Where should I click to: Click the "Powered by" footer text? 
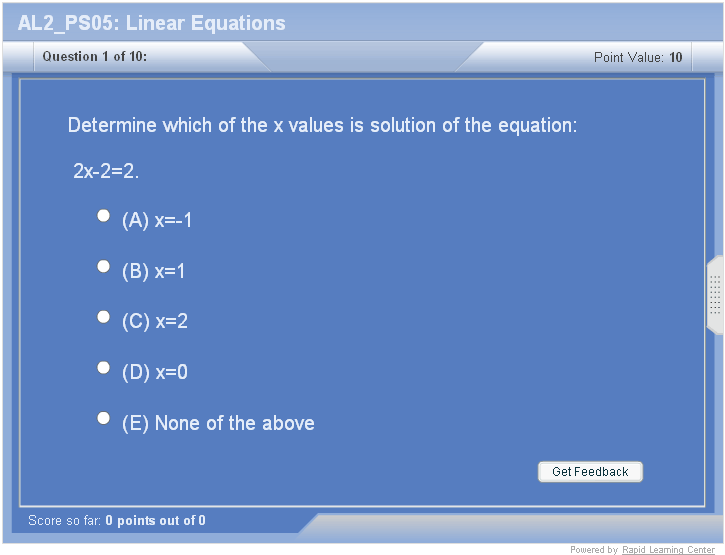tap(594, 549)
